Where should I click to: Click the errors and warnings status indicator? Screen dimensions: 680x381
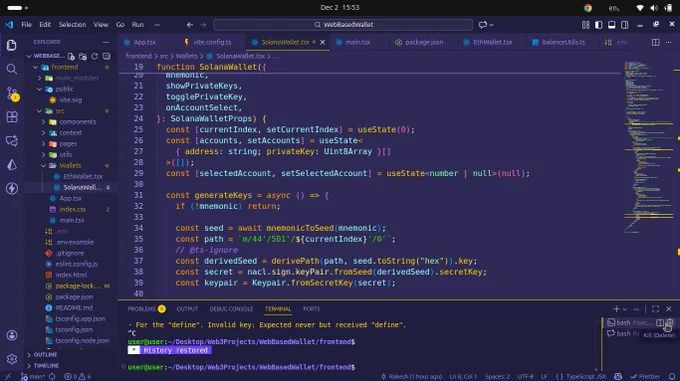tap(78, 376)
